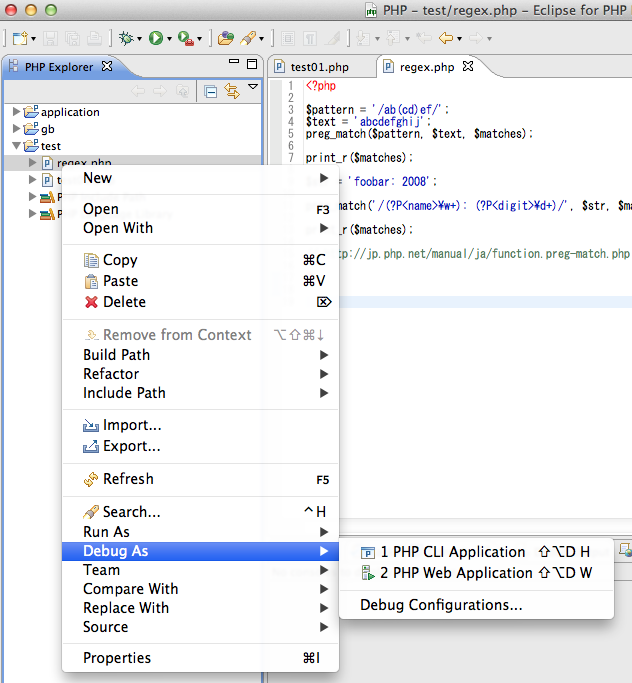Click the Last Edit Location icon
Viewport: 632px width, 683px height.
(423, 38)
